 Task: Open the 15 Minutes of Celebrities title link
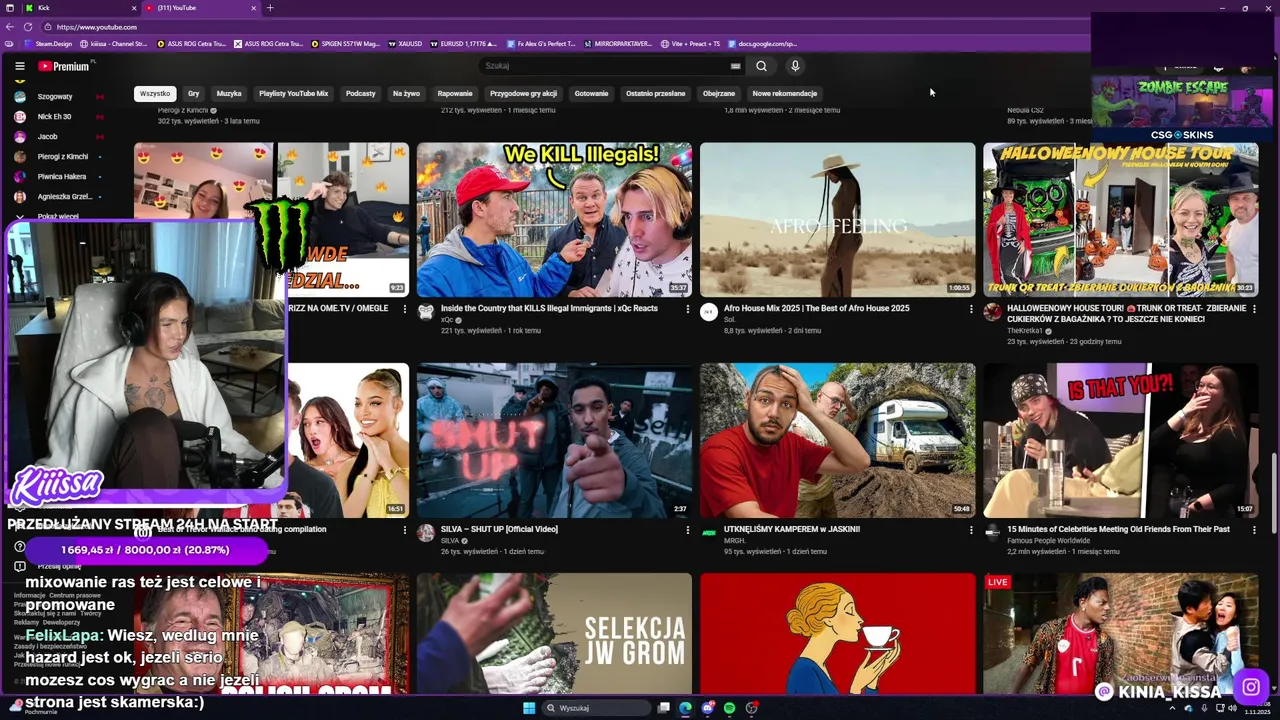click(1118, 529)
